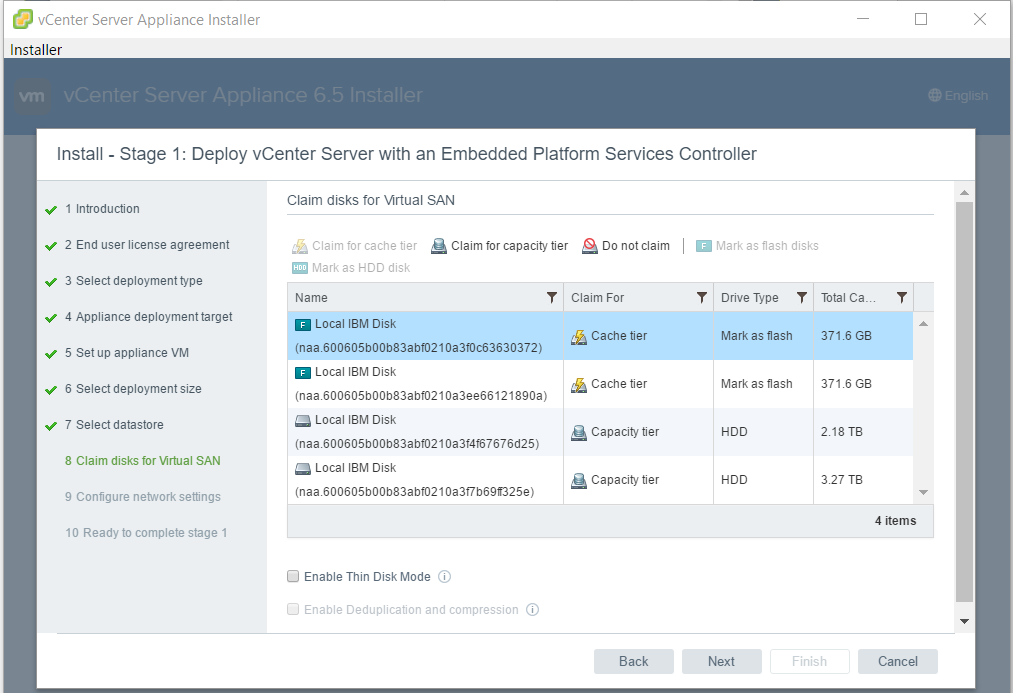This screenshot has width=1013, height=693.
Task: Click flash disk icon for naa...e66121890a disk
Action: tap(302, 373)
